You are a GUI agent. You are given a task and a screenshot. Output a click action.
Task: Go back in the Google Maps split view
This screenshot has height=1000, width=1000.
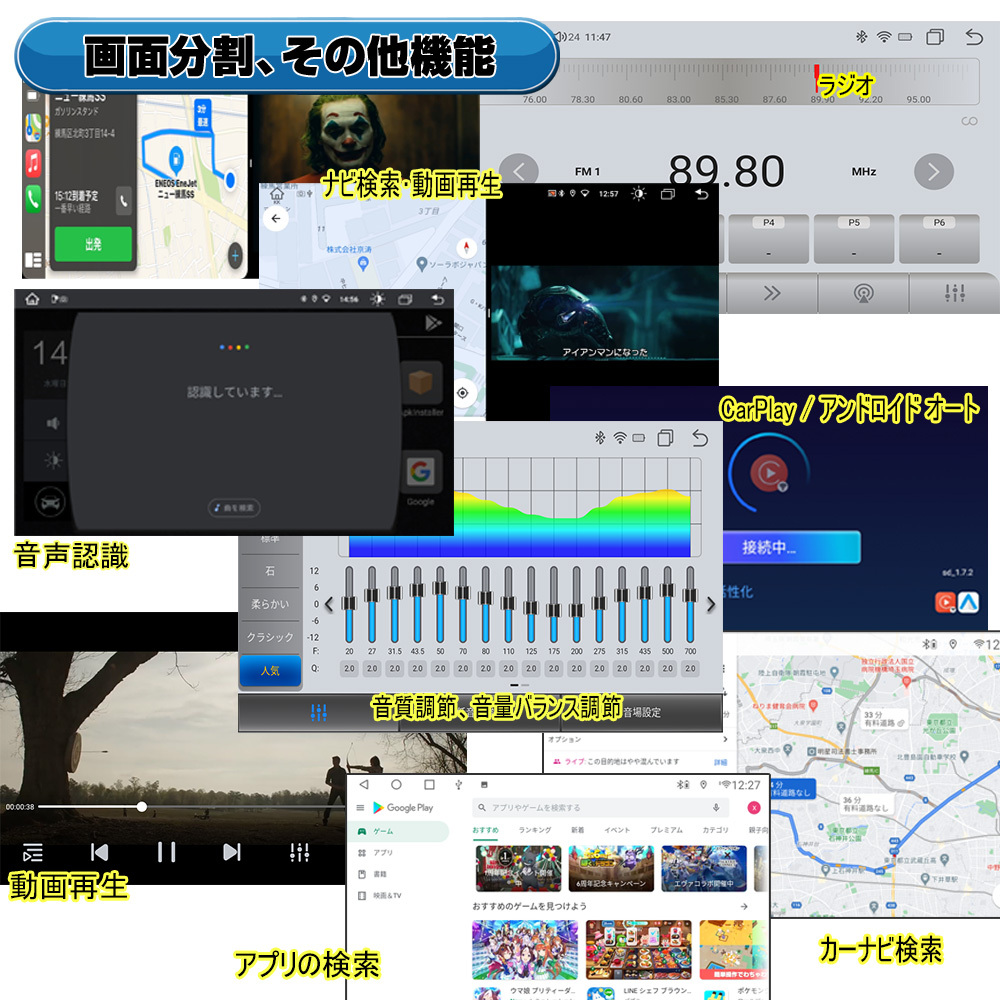(x=276, y=218)
